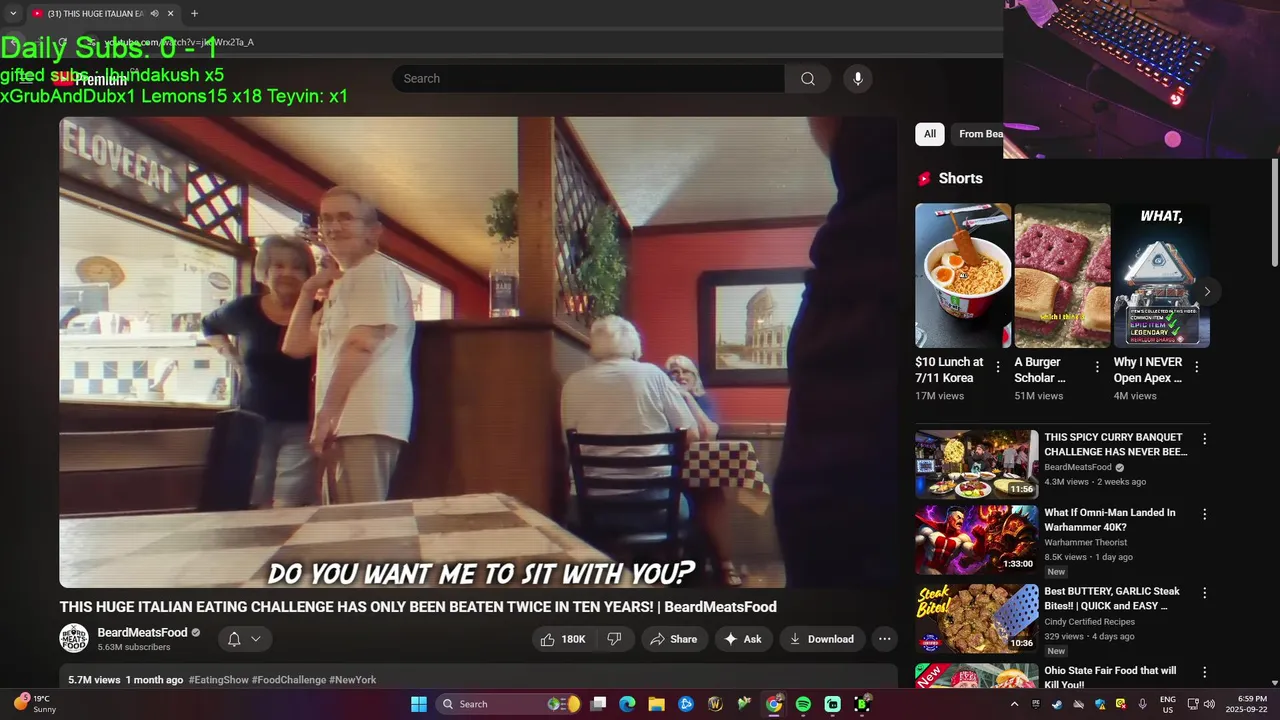
Task: Click the Download button
Action: pos(821,639)
